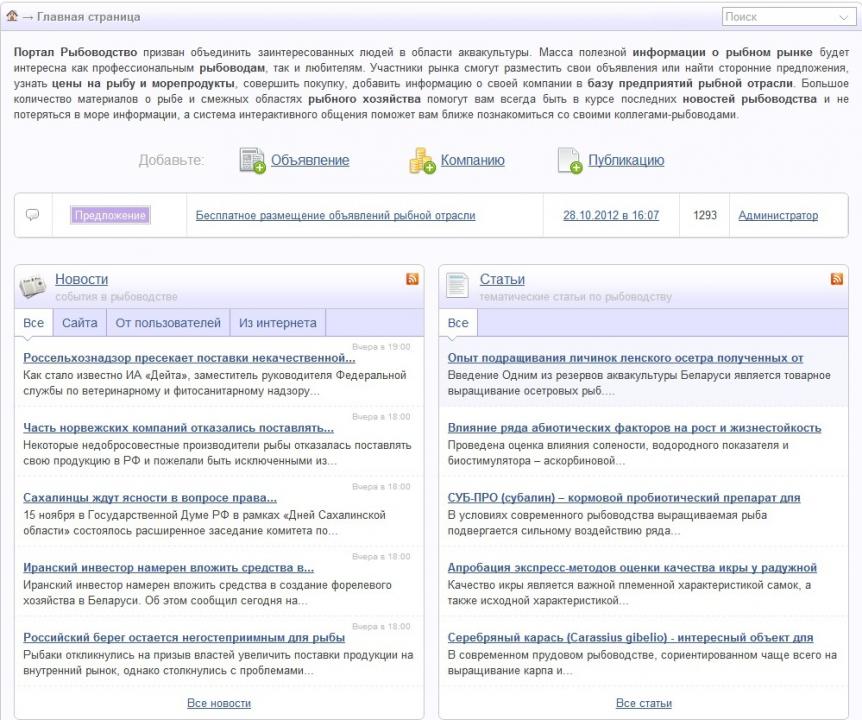Image resolution: width=862 pixels, height=720 pixels.
Task: Open the RSS feed for Статьи
Action: [837, 279]
